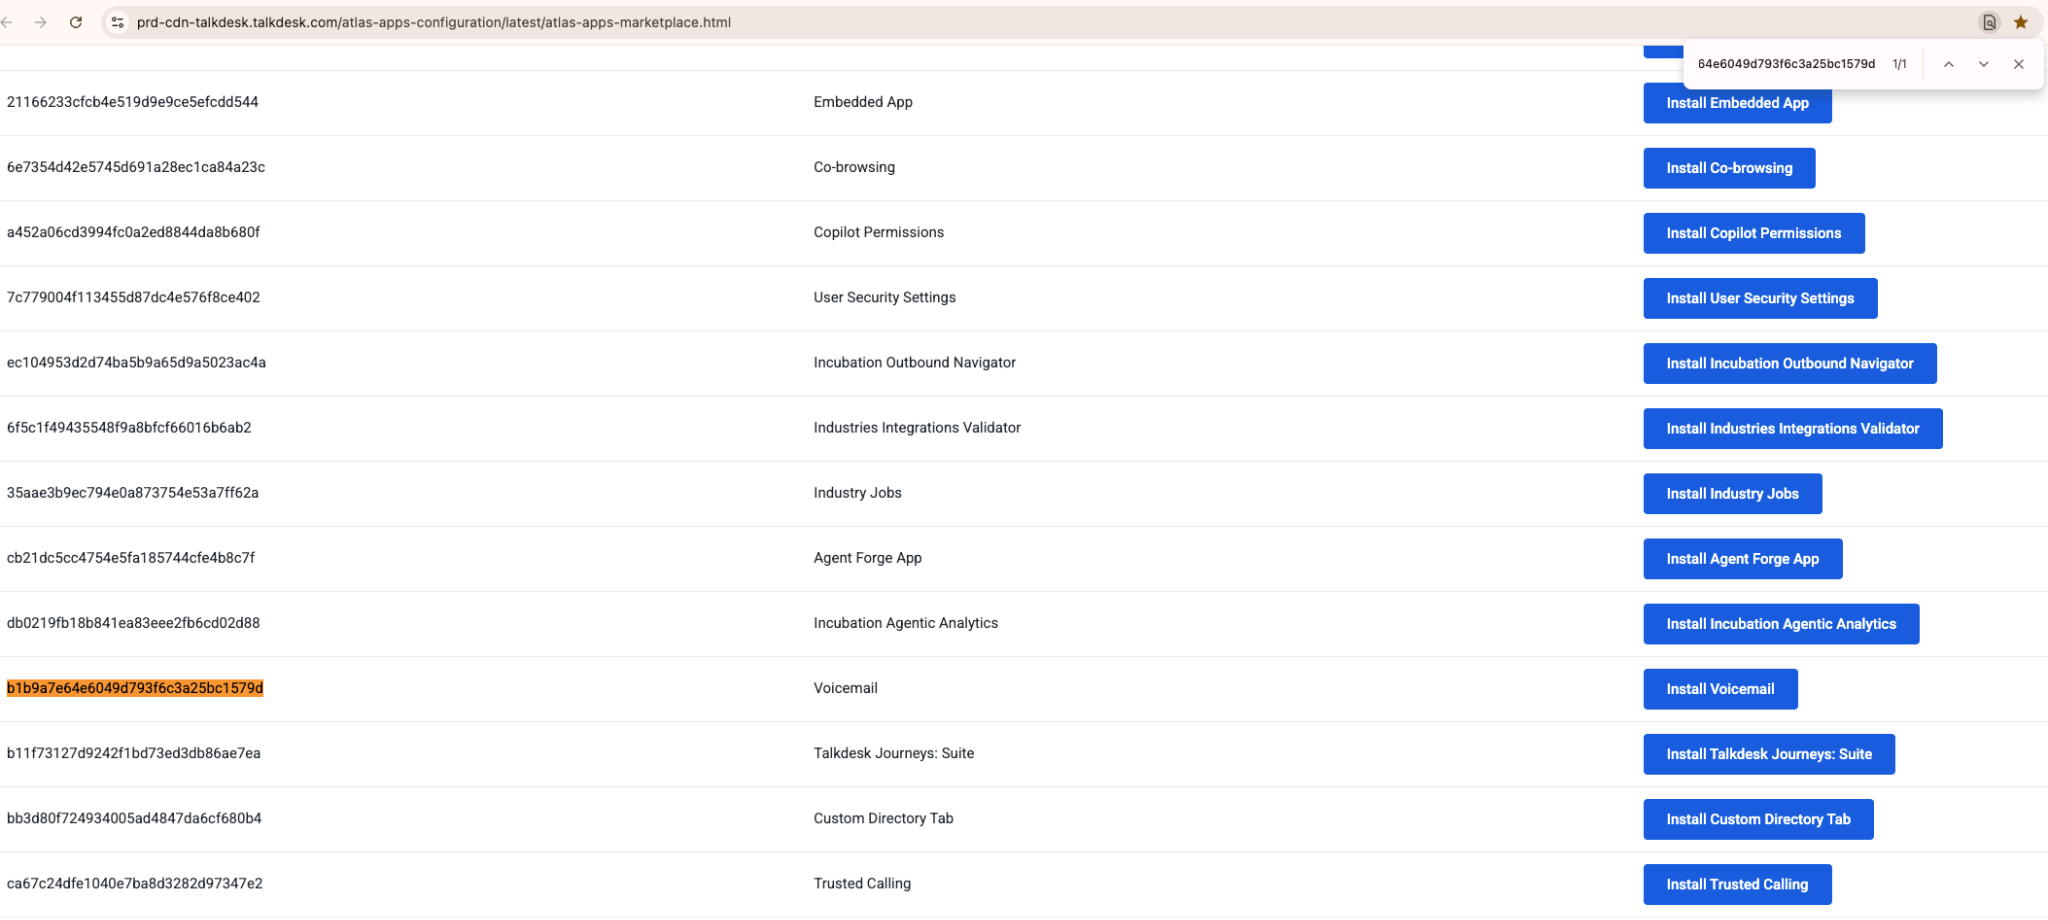Image resolution: width=2048 pixels, height=920 pixels.
Task: Click Install Incubation Outbound Navigator button
Action: (1789, 363)
